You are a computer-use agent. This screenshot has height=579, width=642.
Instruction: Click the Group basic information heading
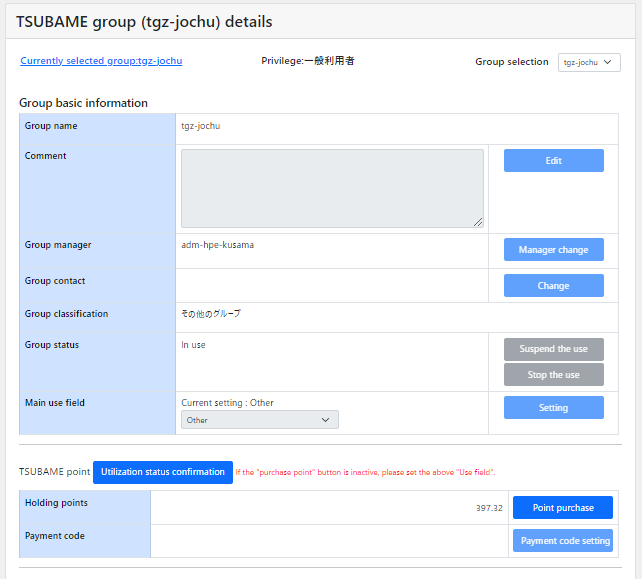tap(84, 103)
